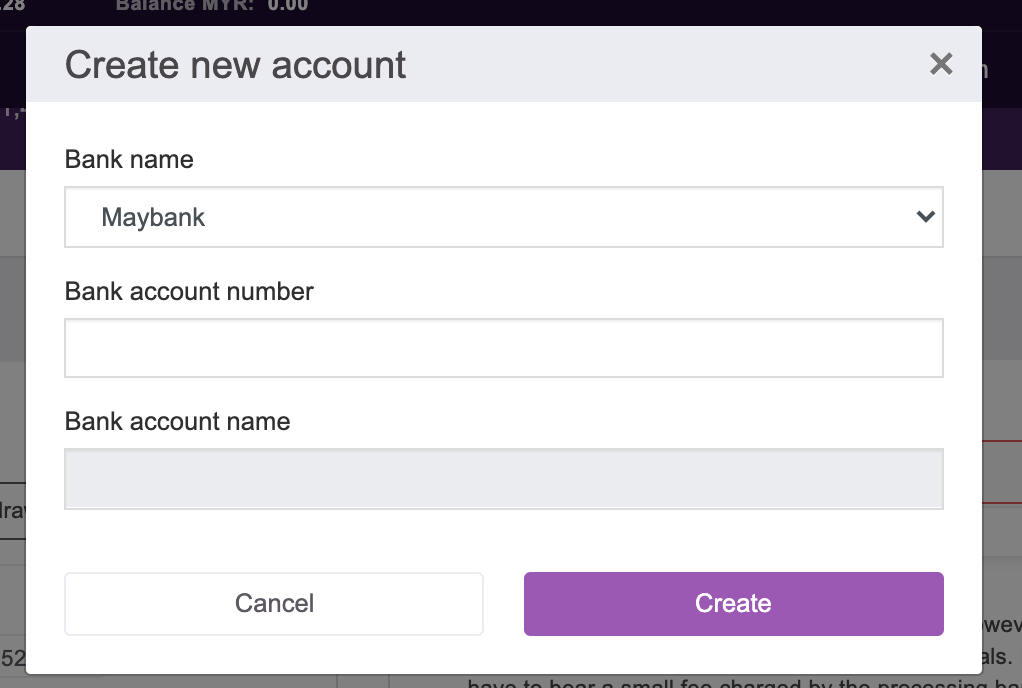The width and height of the screenshot is (1022, 688).
Task: Click the Balance MYR amount in header
Action: [287, 6]
